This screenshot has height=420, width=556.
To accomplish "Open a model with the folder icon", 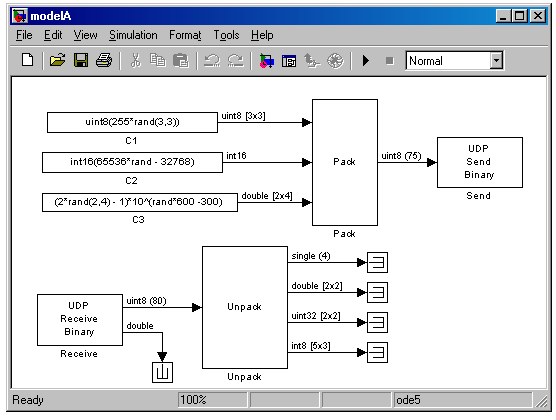I will pos(57,60).
